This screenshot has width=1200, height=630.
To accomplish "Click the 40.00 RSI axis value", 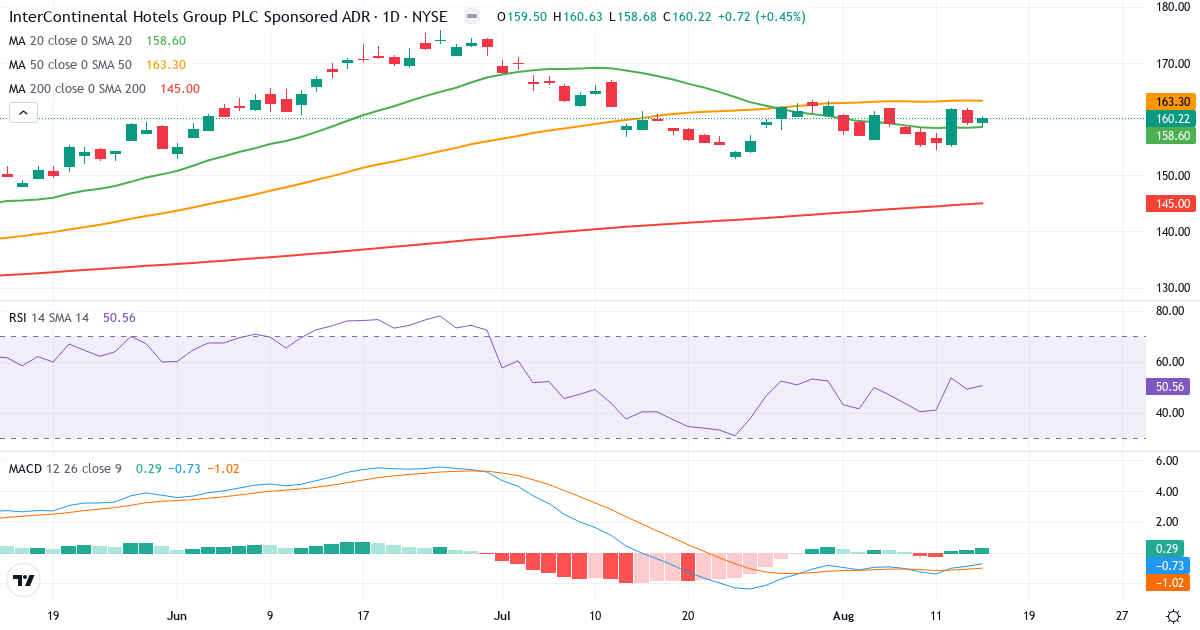I will point(1171,413).
